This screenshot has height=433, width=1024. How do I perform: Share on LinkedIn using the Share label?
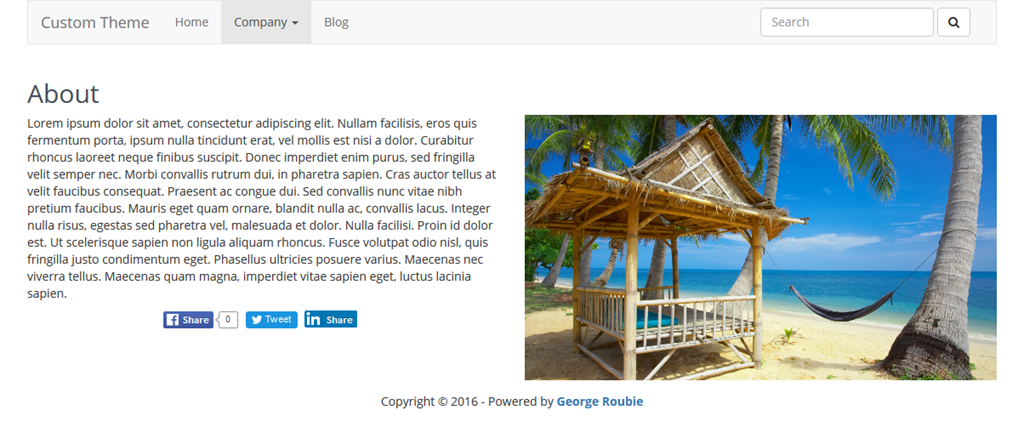[340, 320]
